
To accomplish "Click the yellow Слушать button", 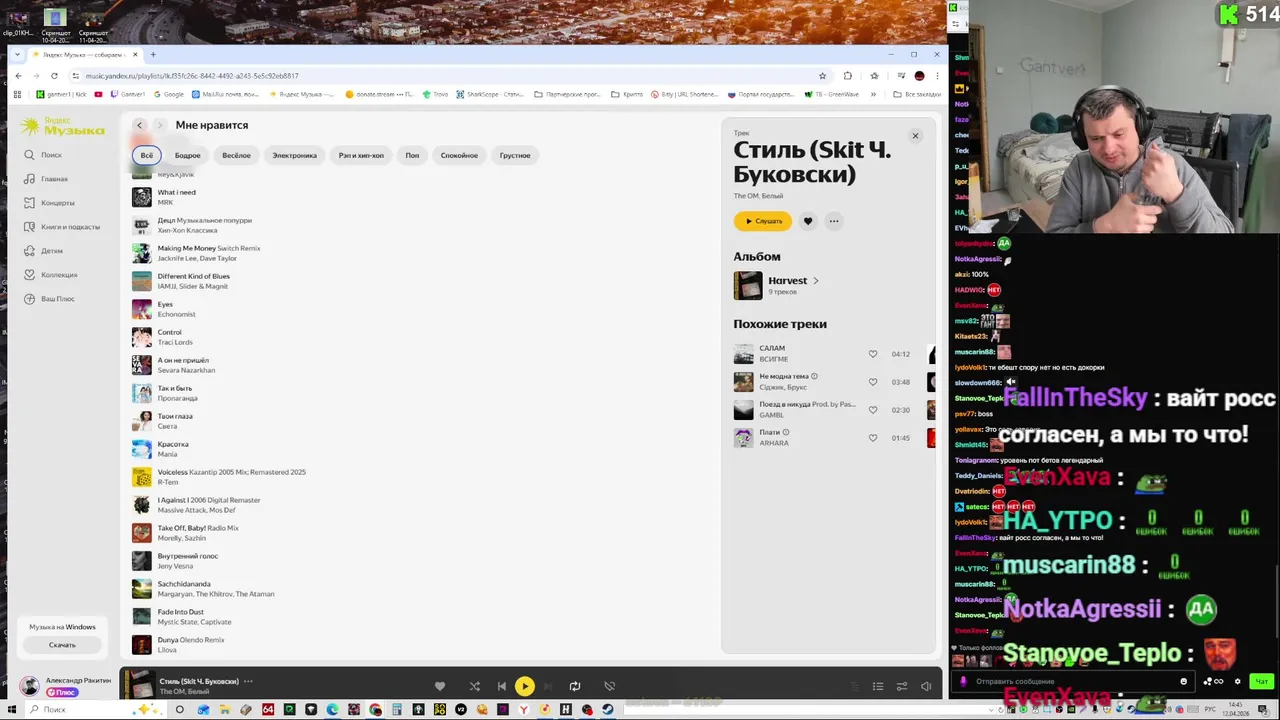I will tap(763, 221).
